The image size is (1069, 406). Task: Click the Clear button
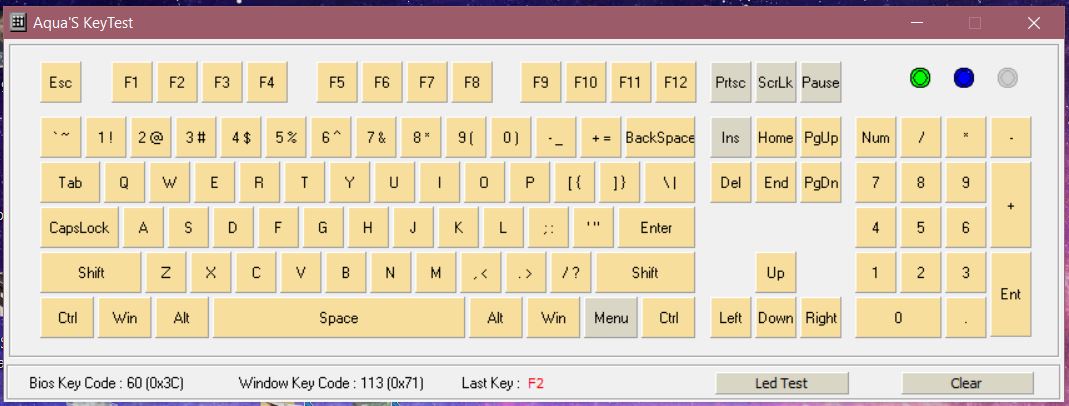coord(967,383)
